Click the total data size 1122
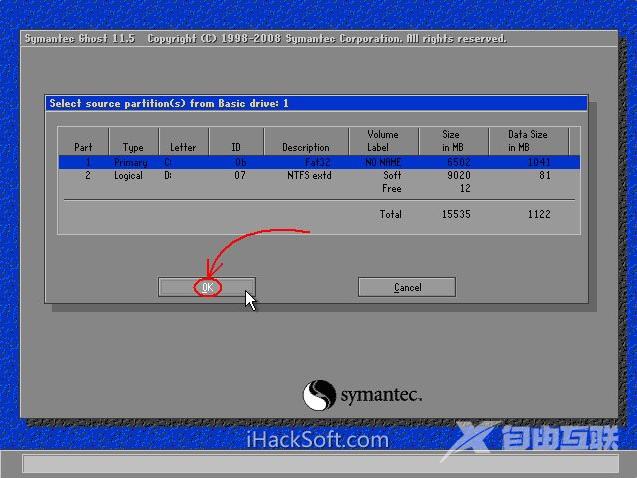The height and width of the screenshot is (478, 637). pyautogui.click(x=539, y=214)
